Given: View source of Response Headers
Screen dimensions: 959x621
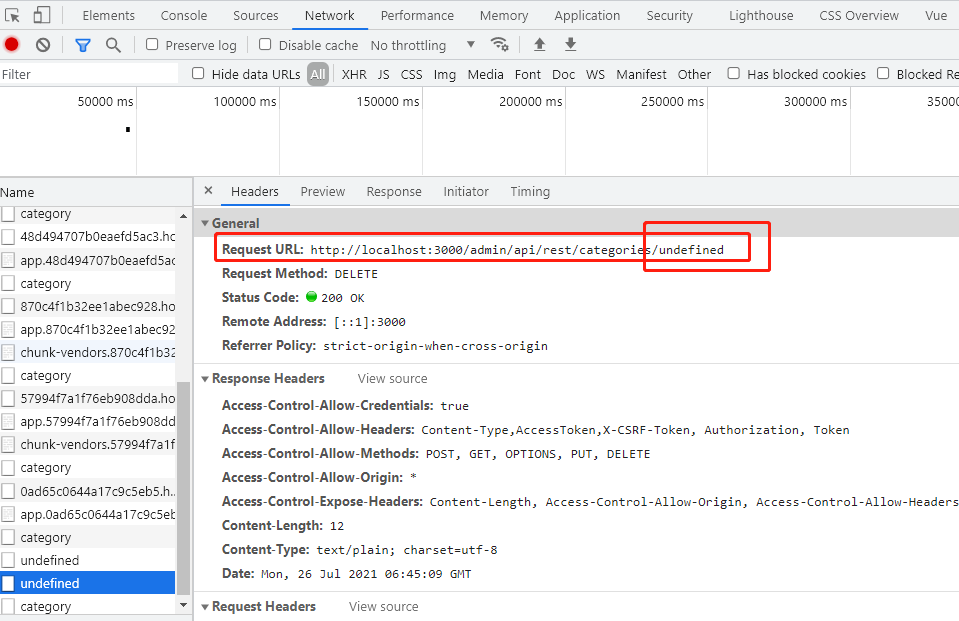Looking at the screenshot, I should pos(393,379).
